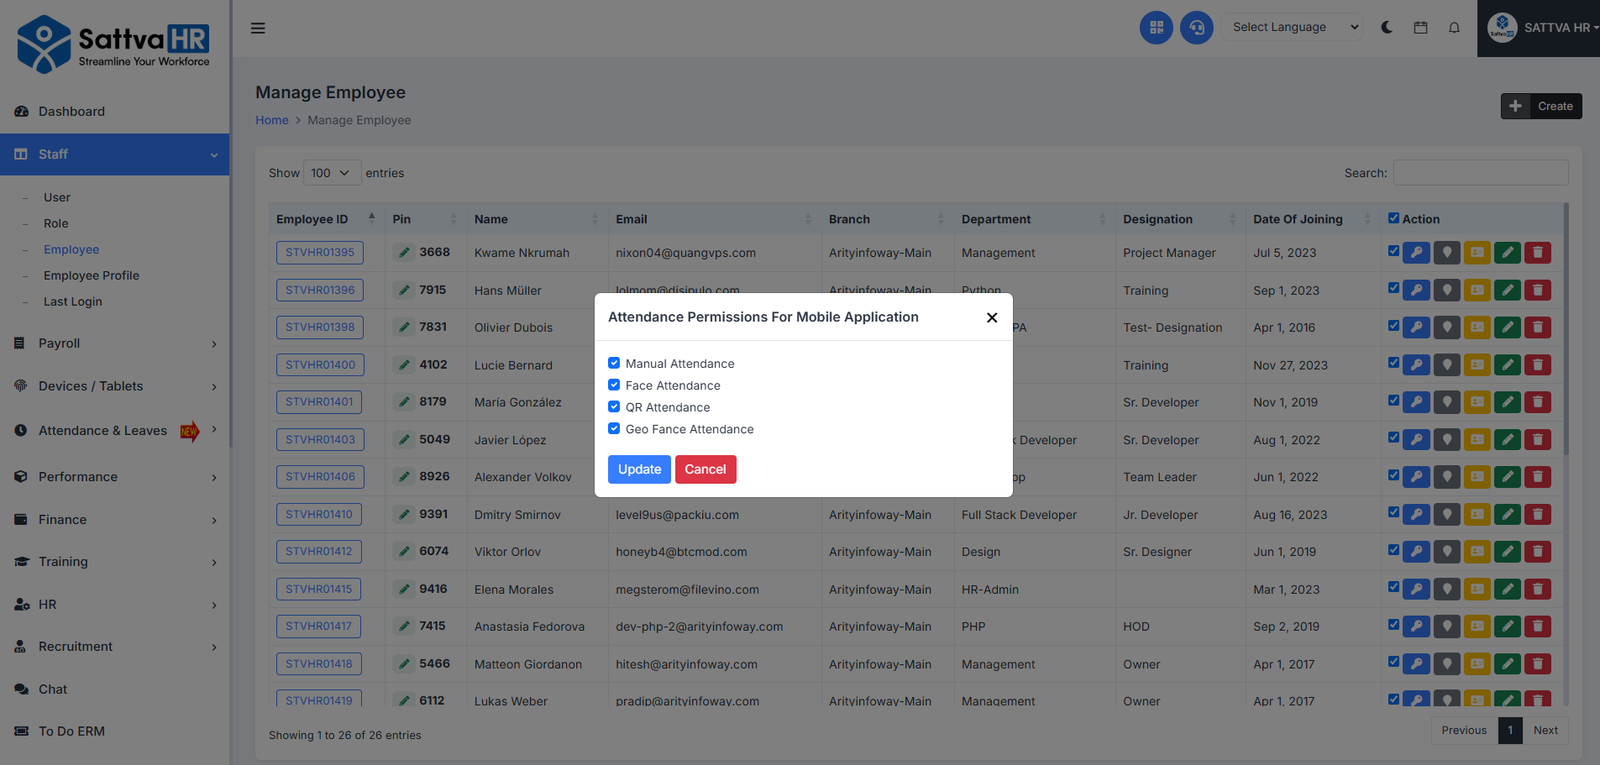Open the User submenu item
The height and width of the screenshot is (765, 1600).
pyautogui.click(x=57, y=197)
